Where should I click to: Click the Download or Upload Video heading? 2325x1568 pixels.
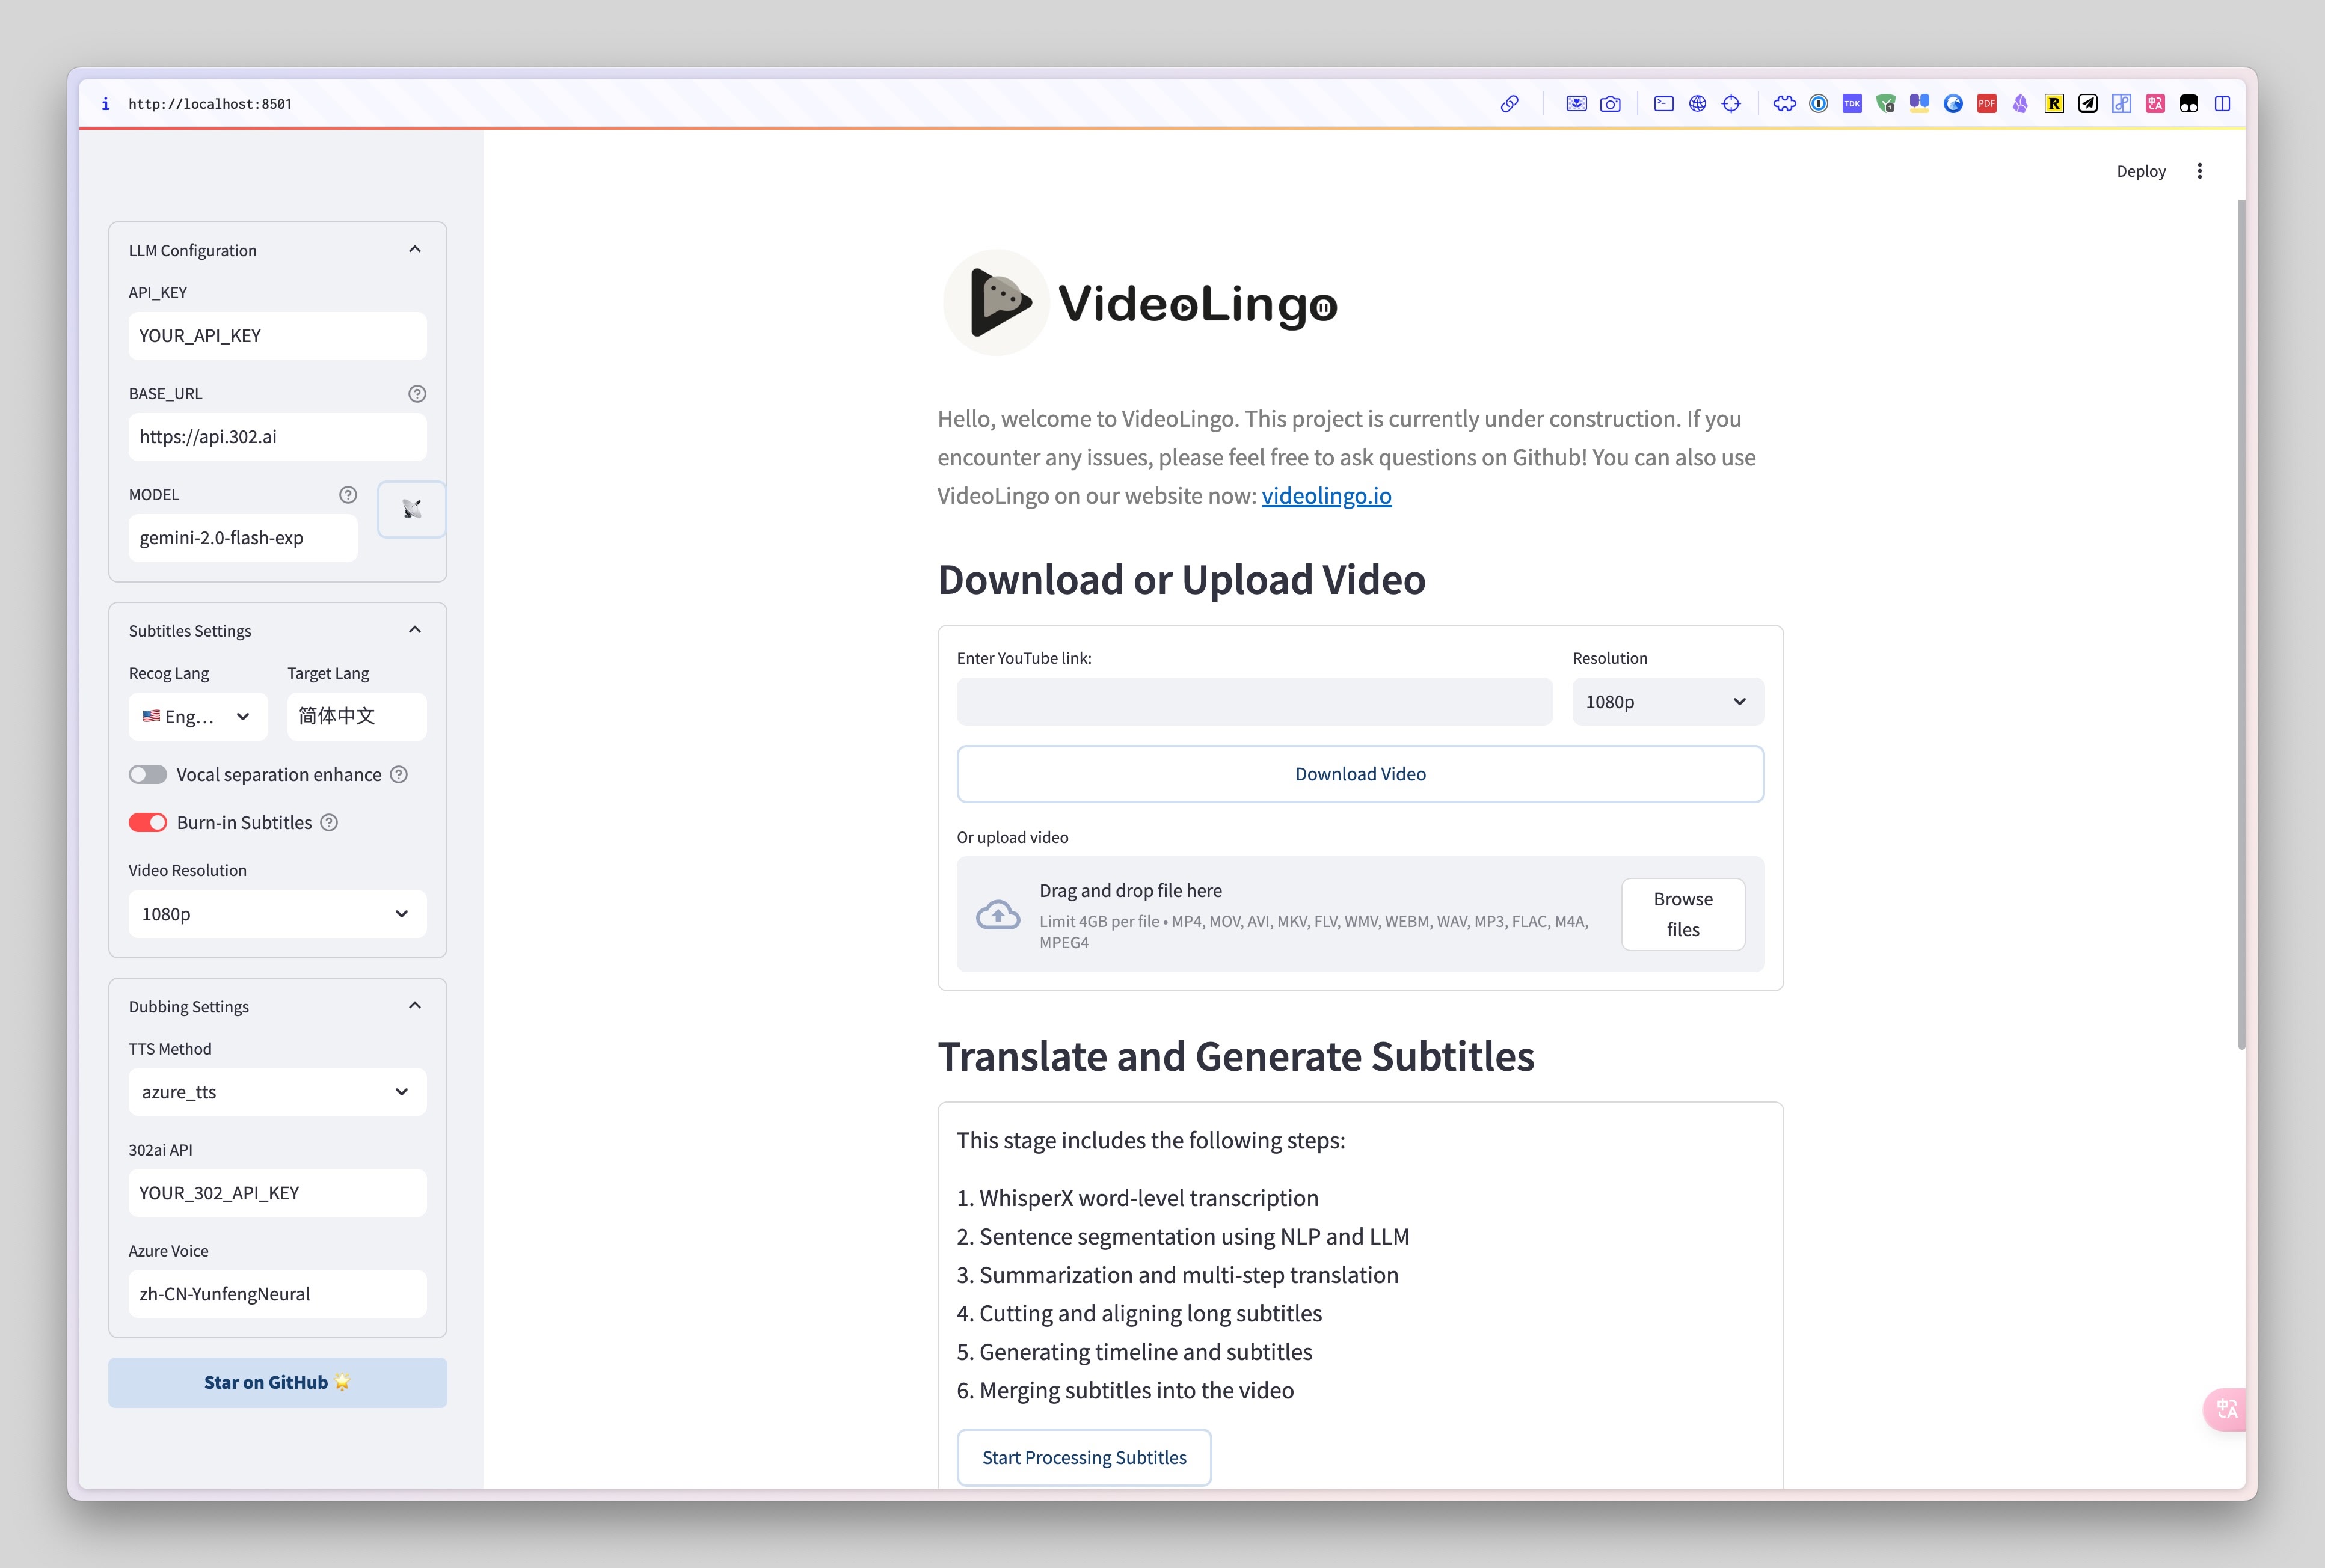1181,580
